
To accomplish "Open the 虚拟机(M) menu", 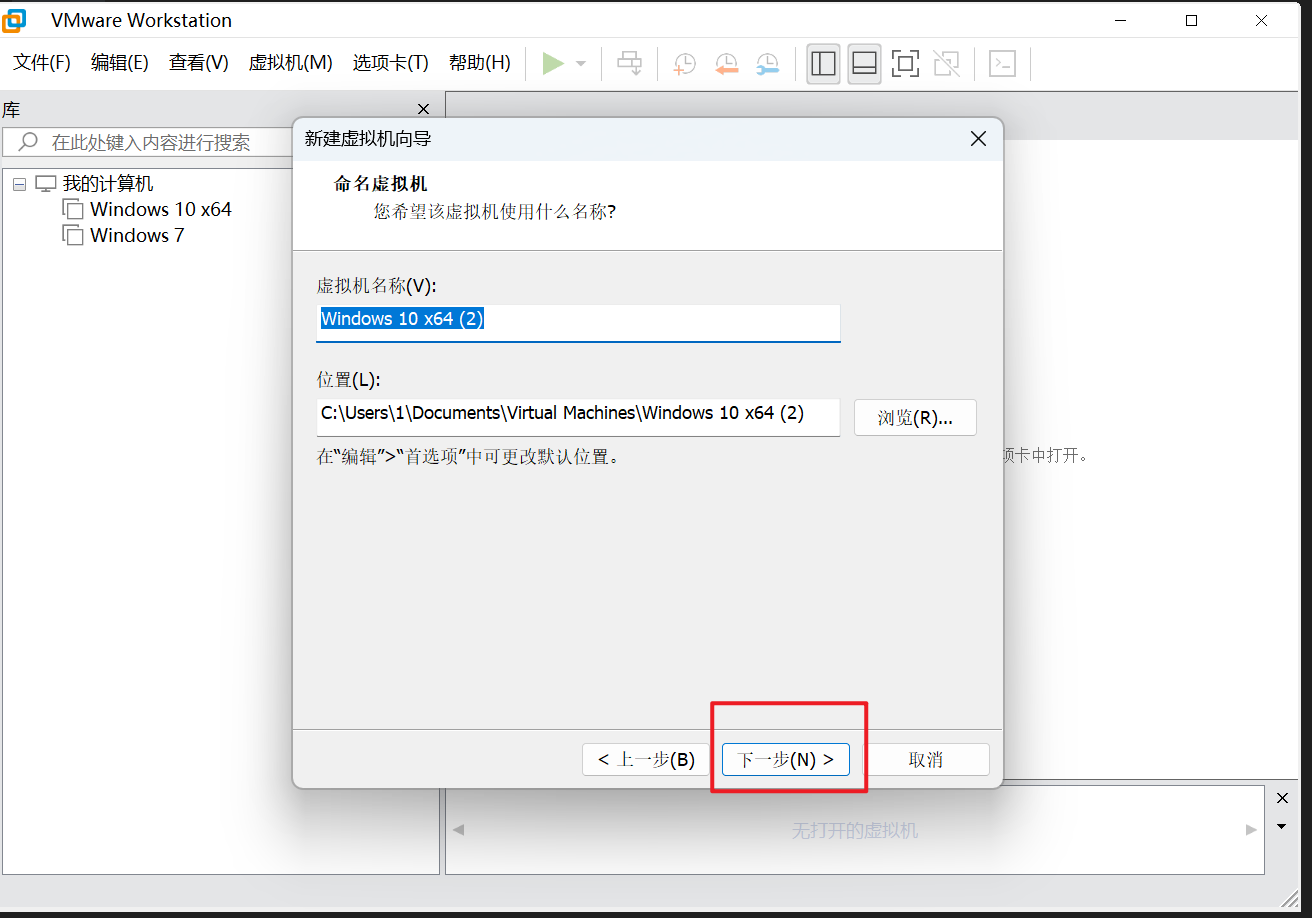I will [x=290, y=63].
